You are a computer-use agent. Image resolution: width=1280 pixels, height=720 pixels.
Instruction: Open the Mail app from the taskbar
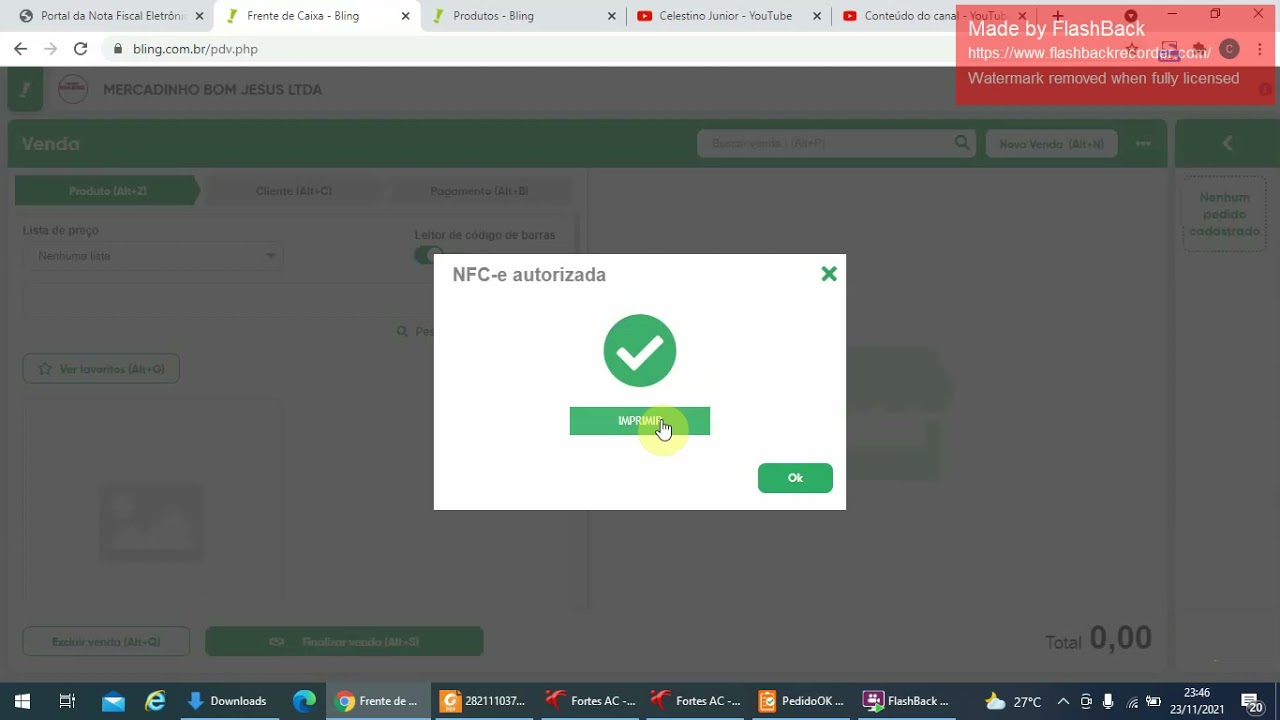[113, 701]
